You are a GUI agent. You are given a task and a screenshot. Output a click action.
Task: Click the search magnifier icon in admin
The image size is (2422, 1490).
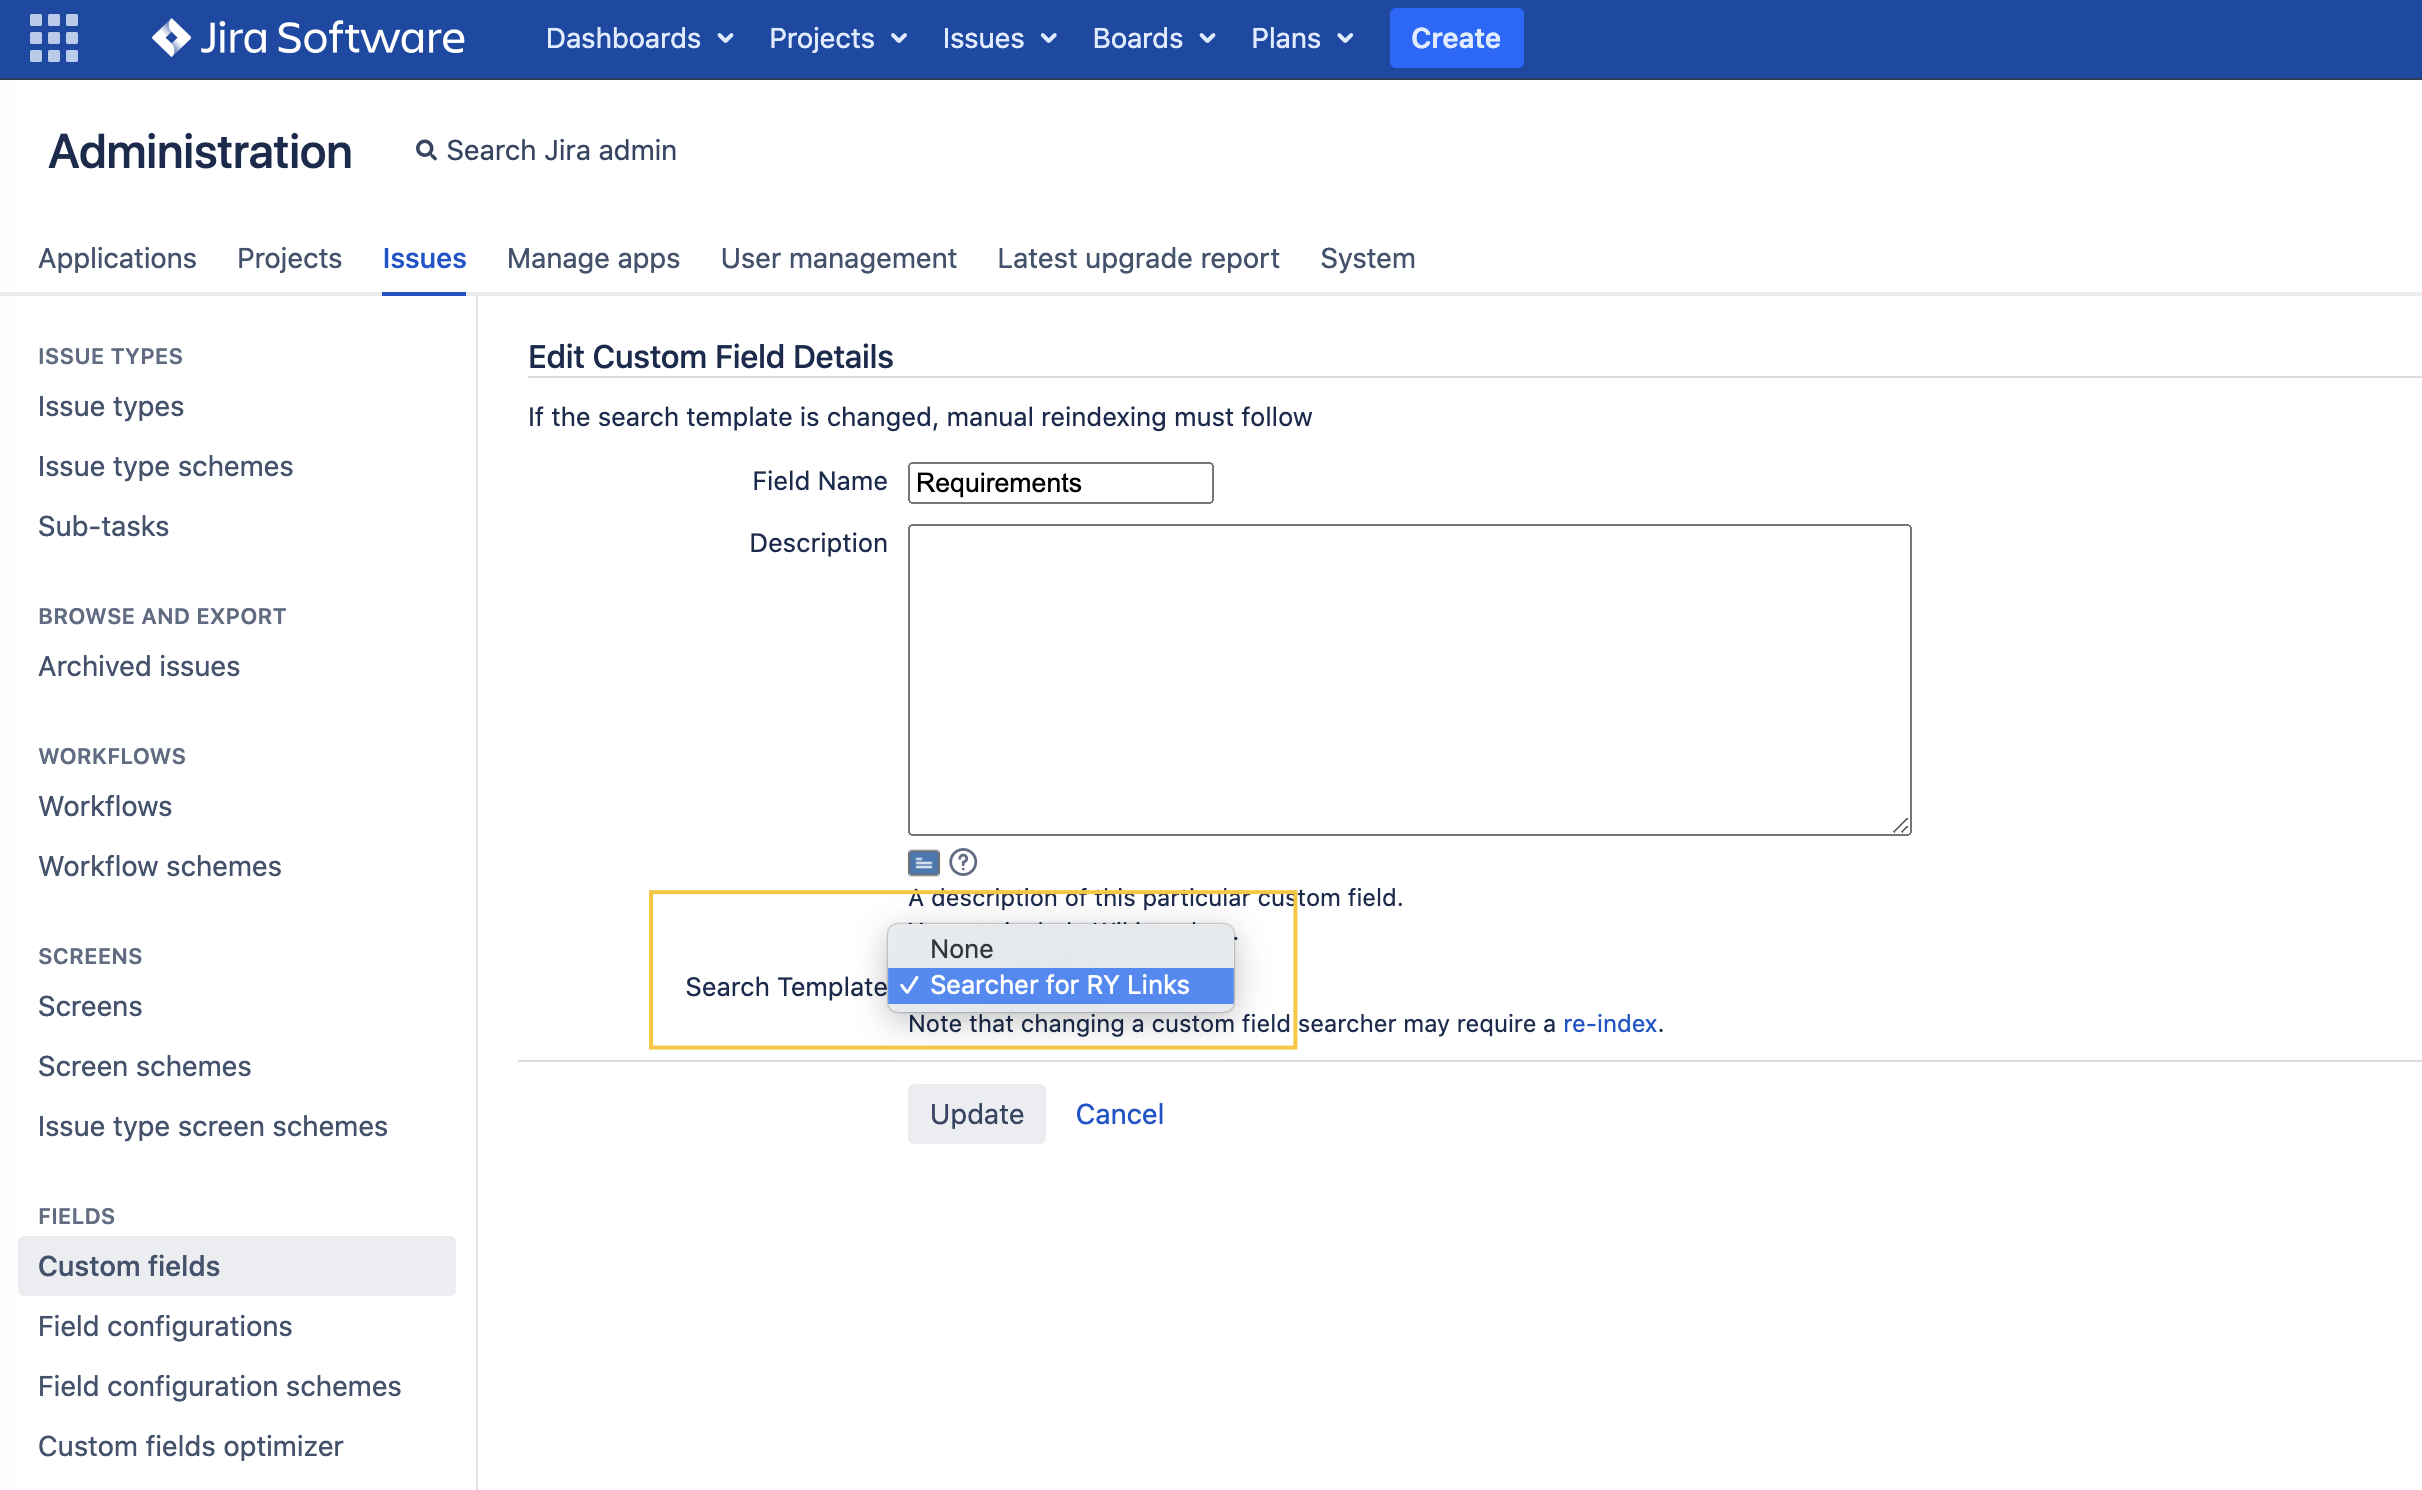pos(426,150)
